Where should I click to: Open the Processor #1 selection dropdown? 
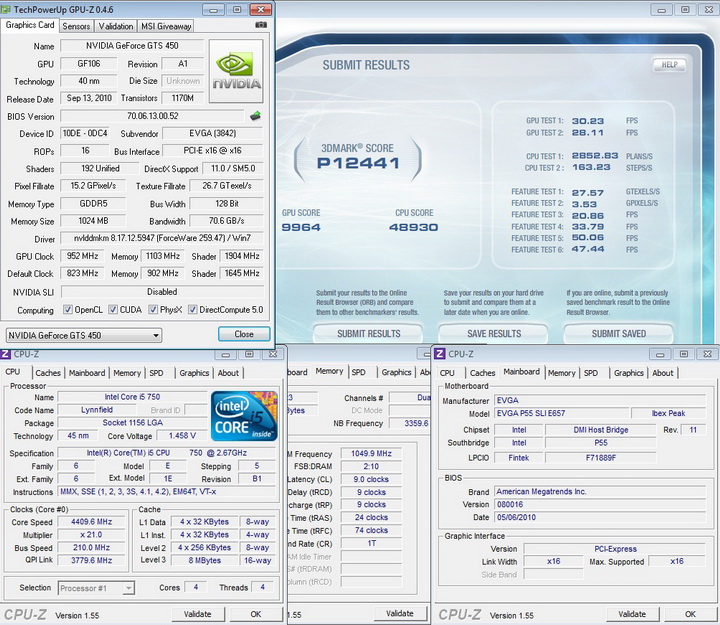[x=96, y=588]
